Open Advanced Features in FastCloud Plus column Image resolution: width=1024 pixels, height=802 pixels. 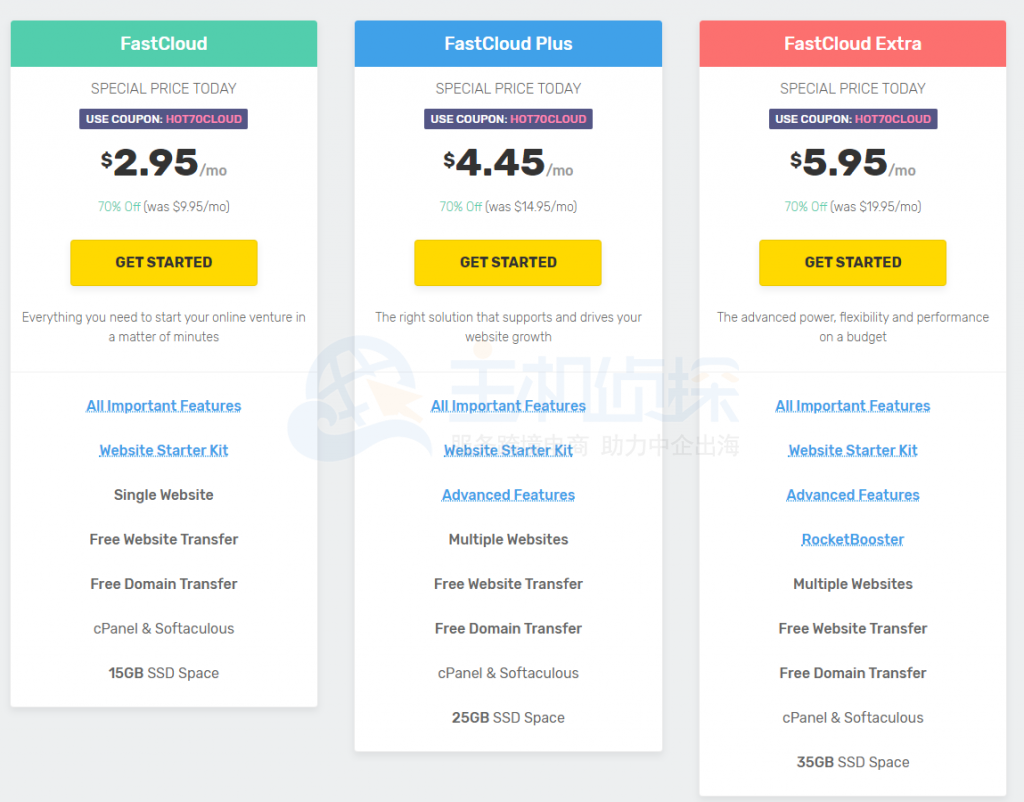[508, 495]
